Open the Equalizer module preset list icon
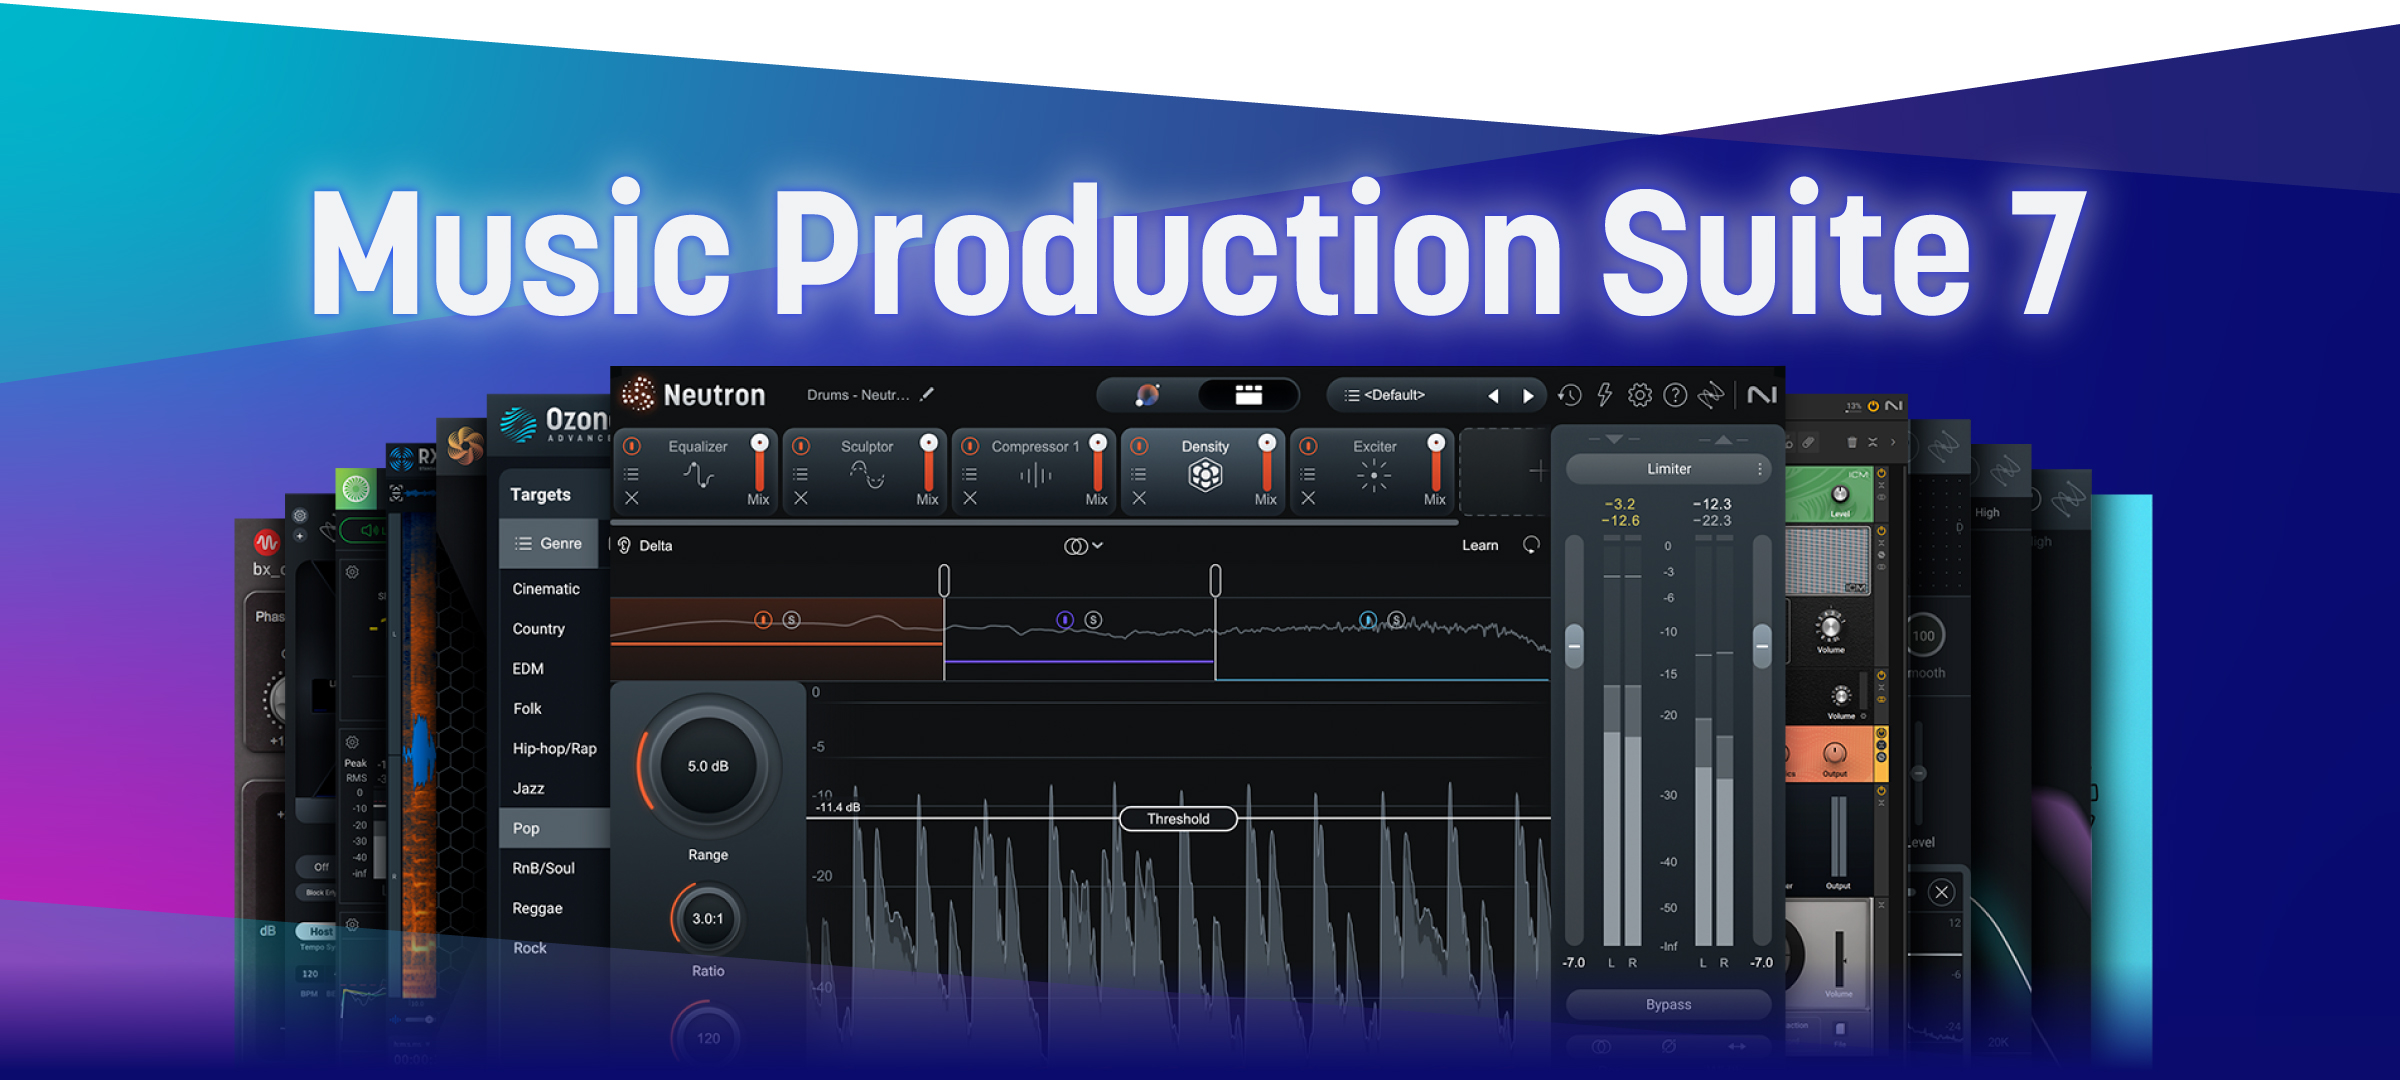The image size is (2400, 1080). point(632,473)
